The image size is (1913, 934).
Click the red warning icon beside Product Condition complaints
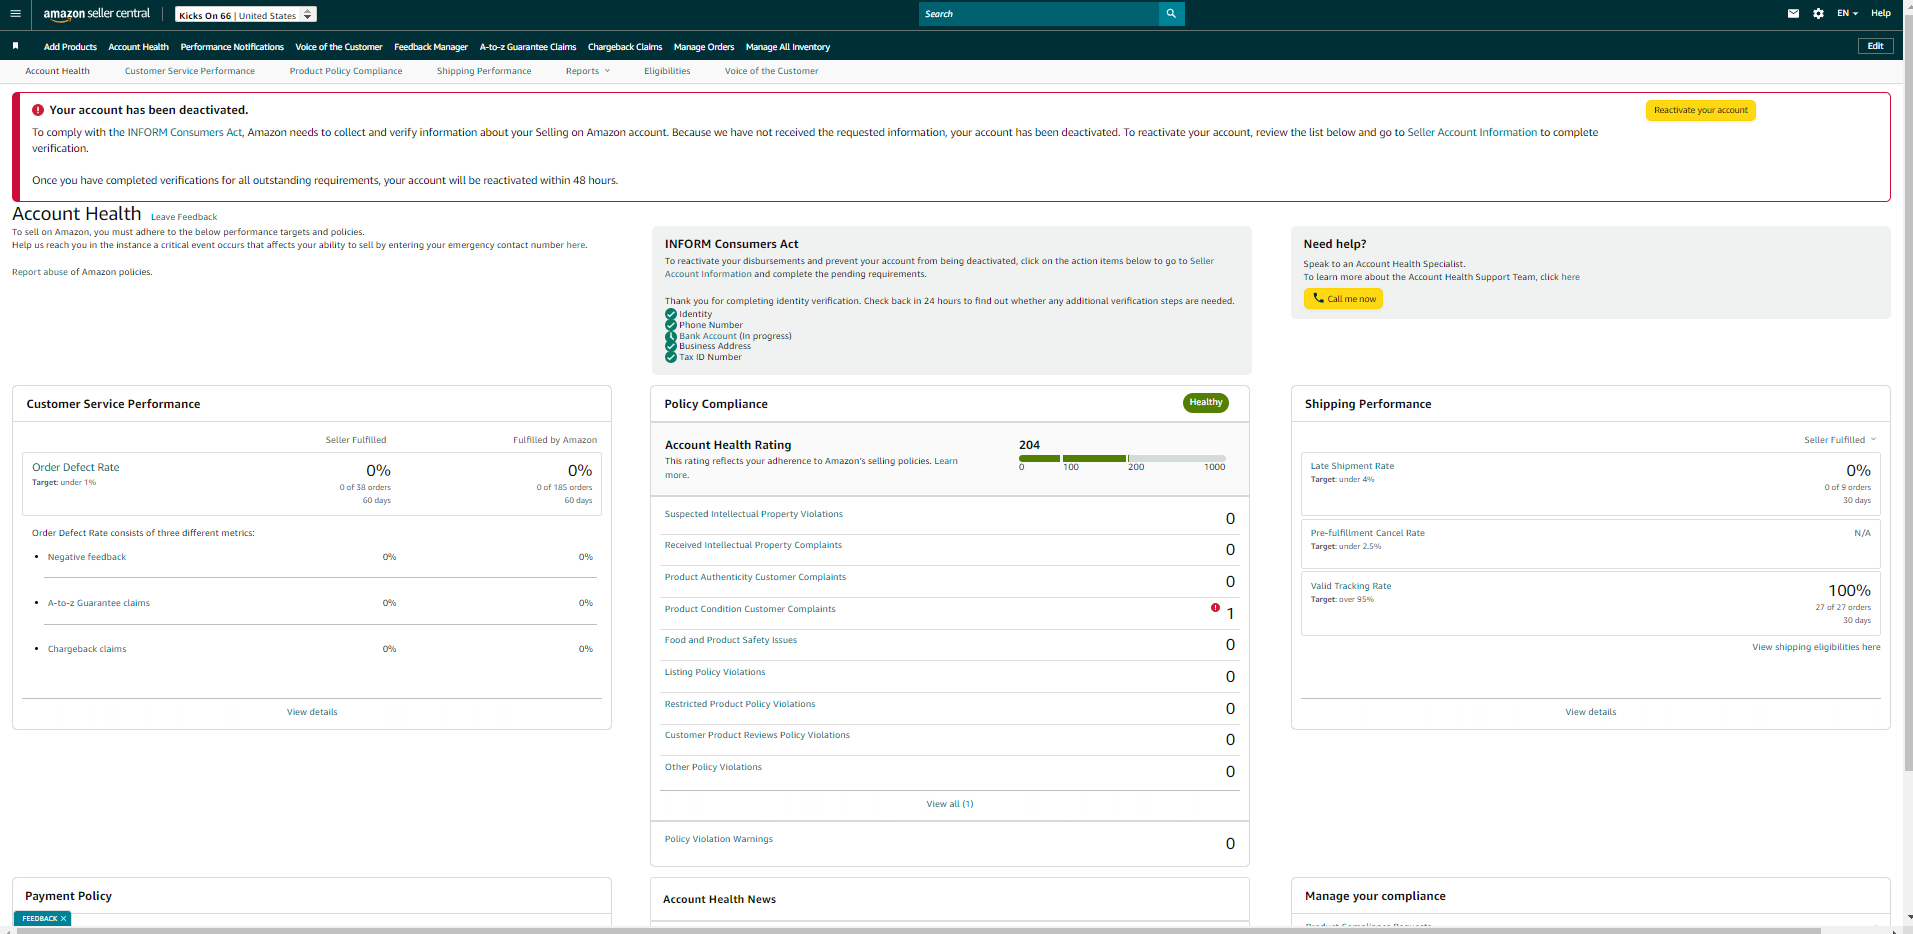coord(1215,608)
